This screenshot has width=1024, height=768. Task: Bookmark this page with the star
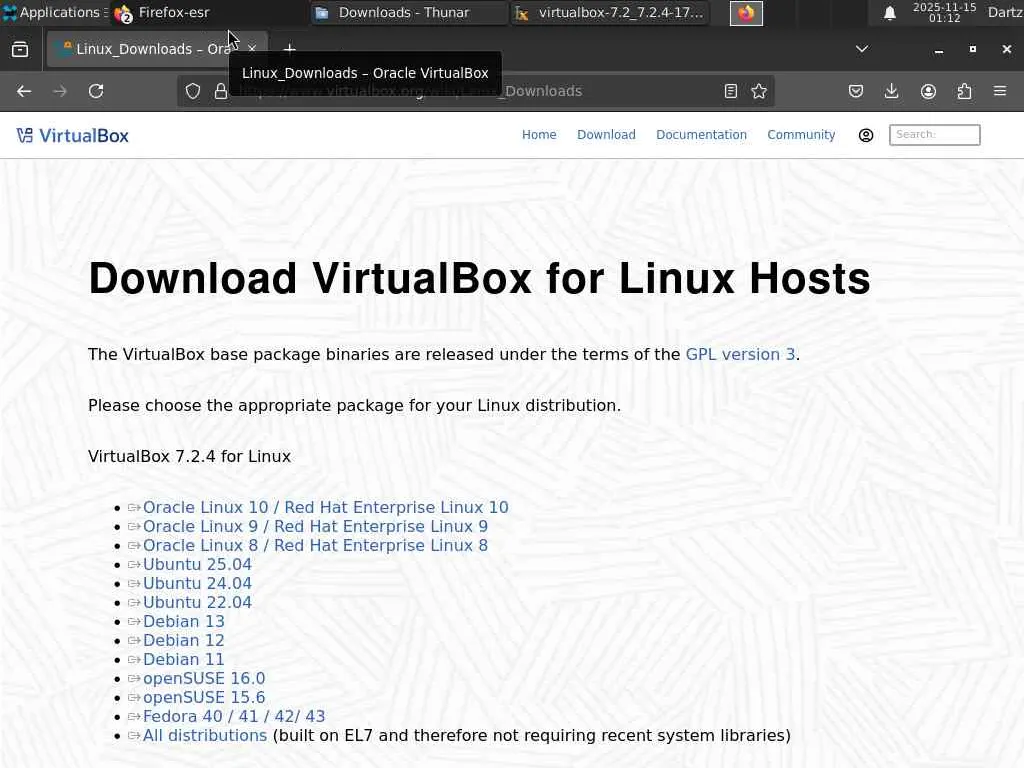tap(759, 91)
